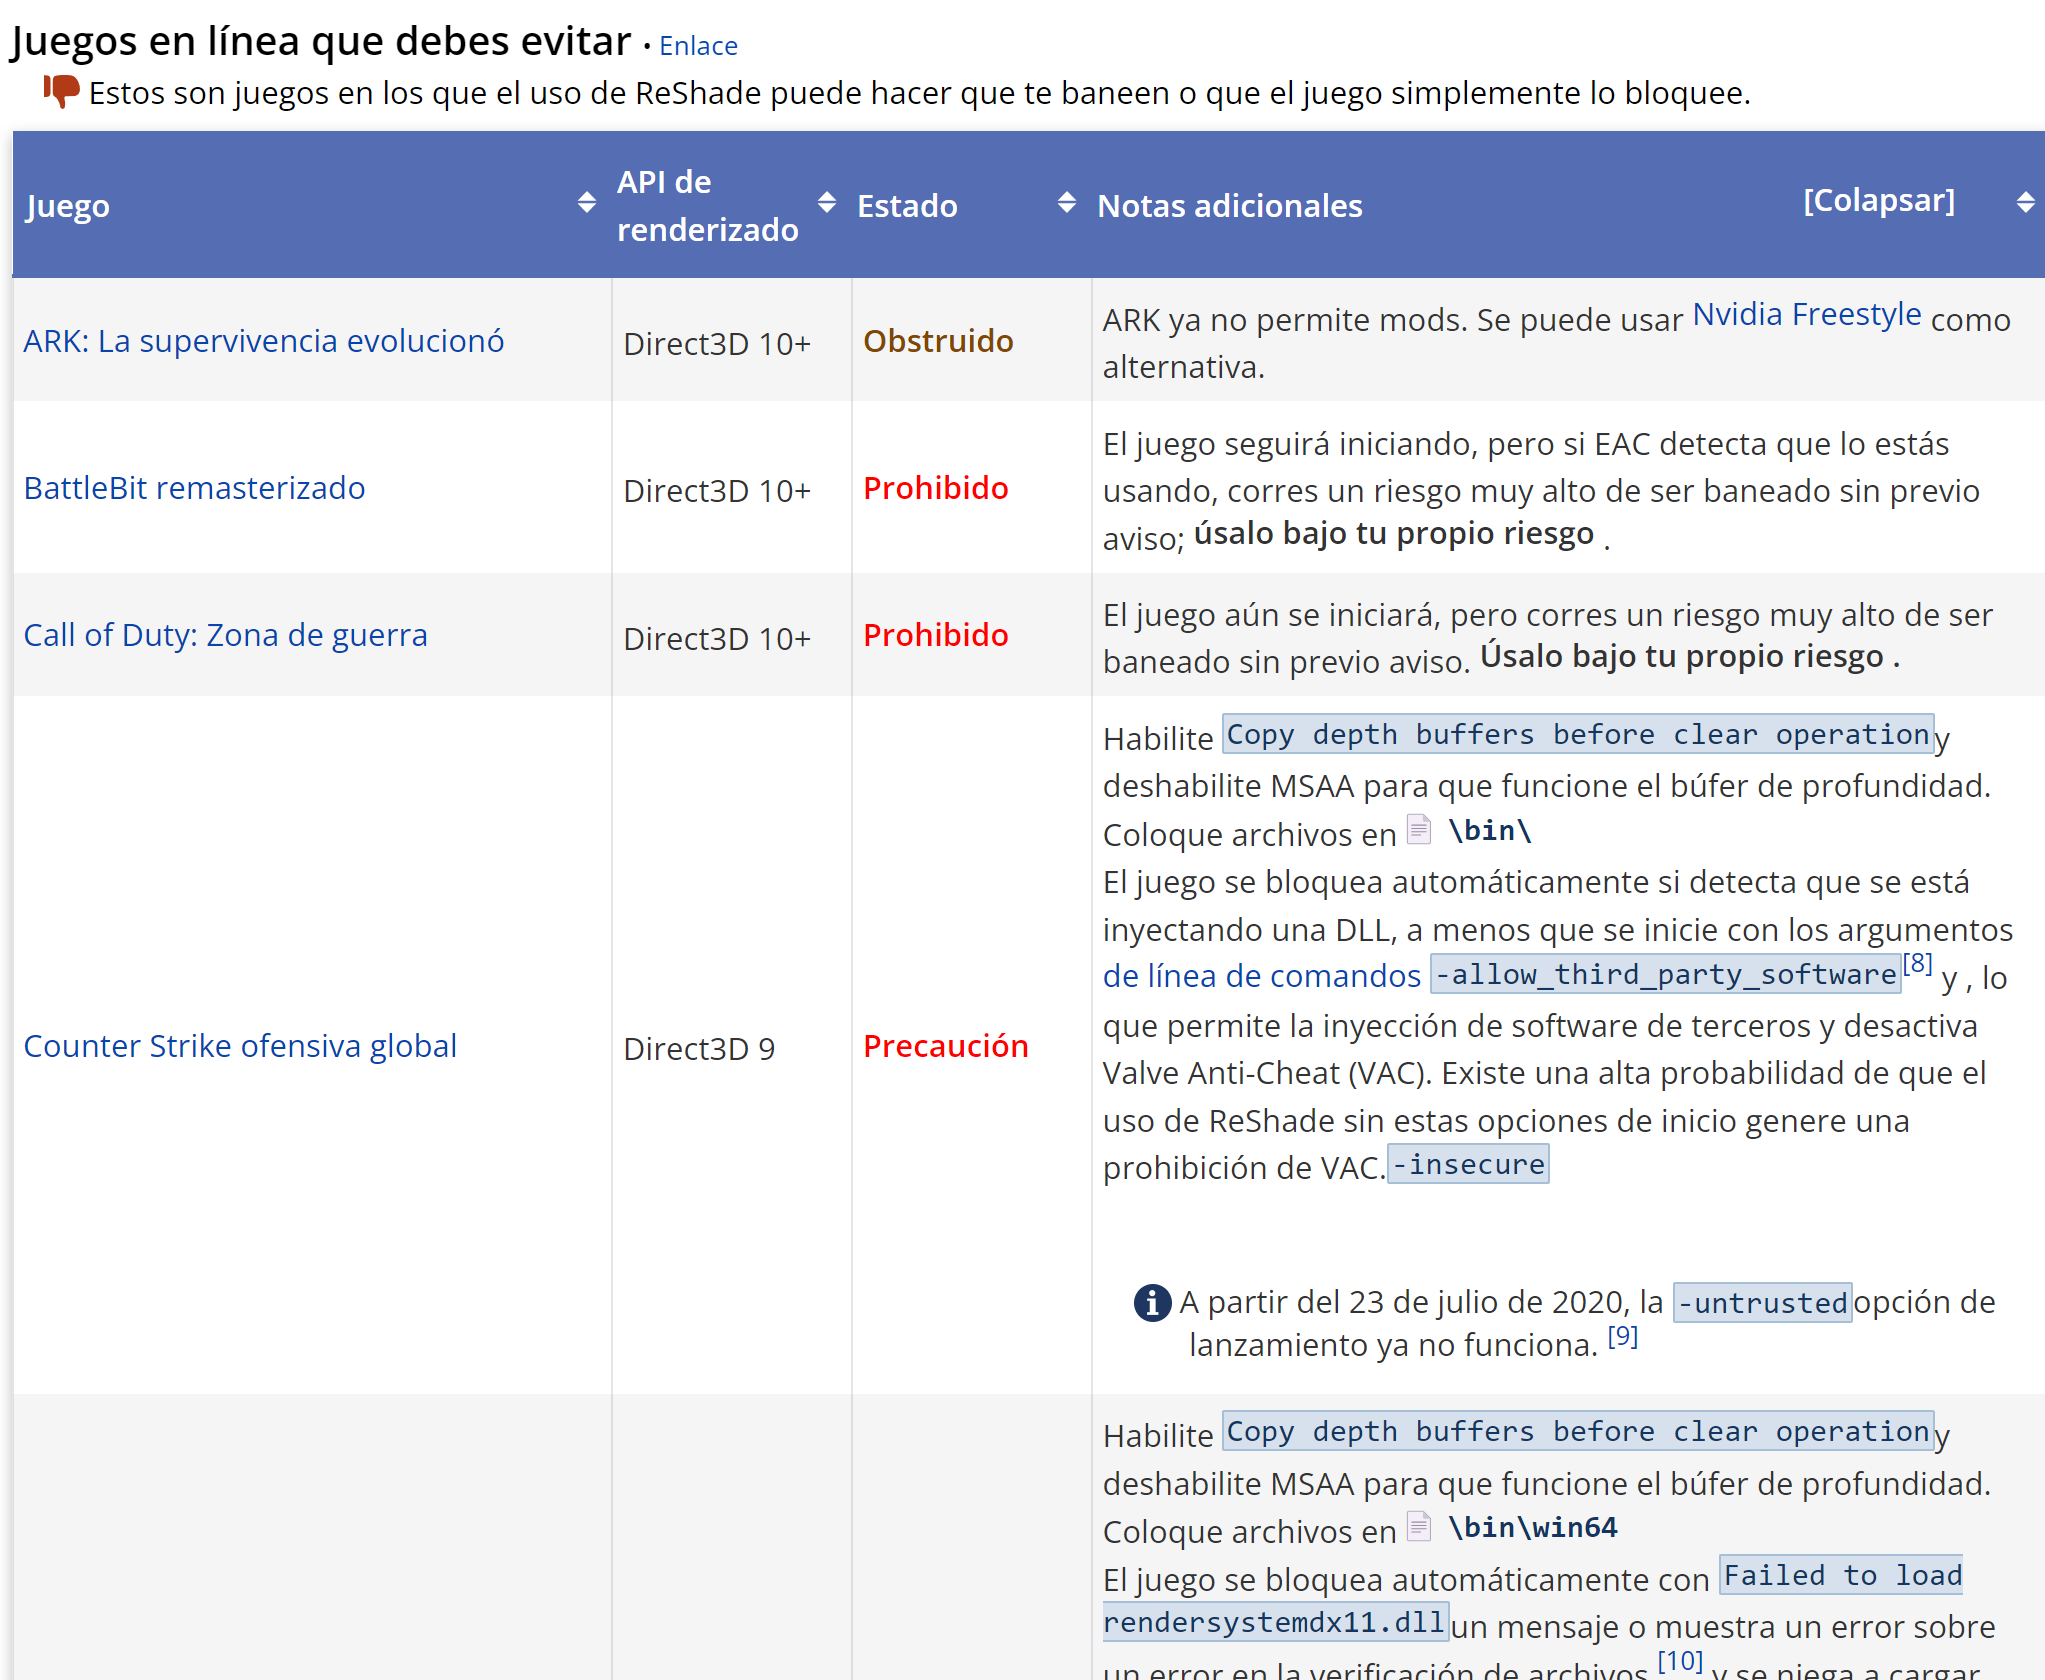This screenshot has width=2045, height=1680.
Task: Sort by Notas adicionales arrows
Action: tap(2025, 203)
